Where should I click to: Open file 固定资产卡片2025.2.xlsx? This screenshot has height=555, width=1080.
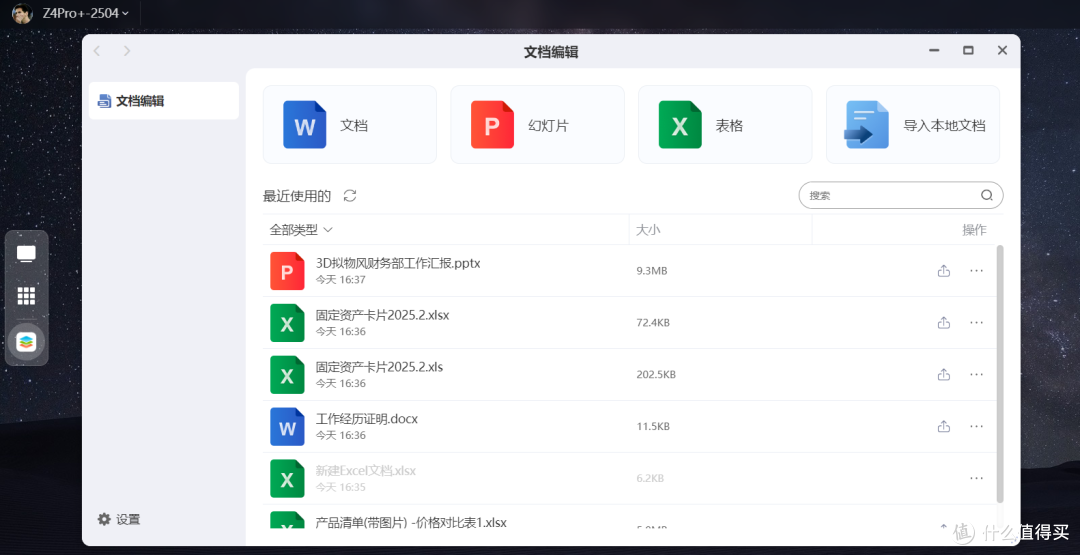click(x=382, y=315)
